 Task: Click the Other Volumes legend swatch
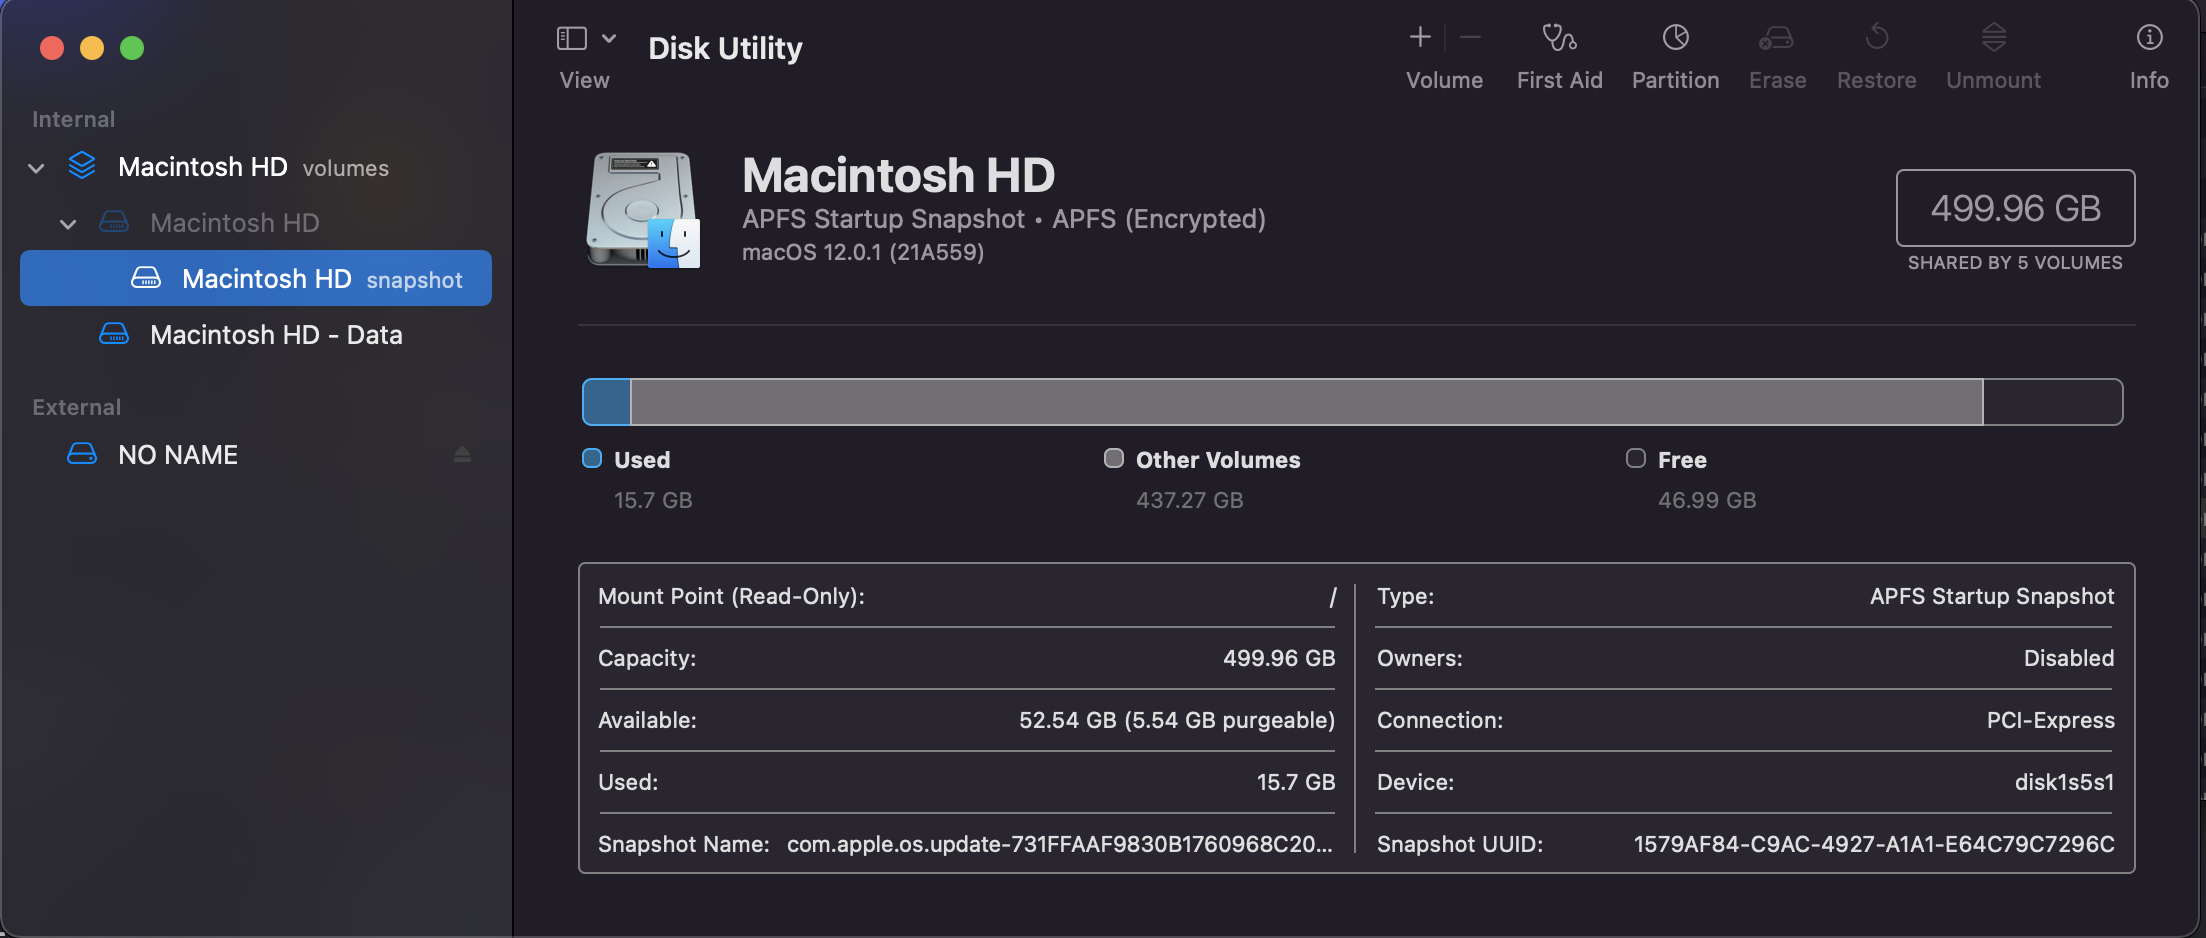click(x=1114, y=458)
